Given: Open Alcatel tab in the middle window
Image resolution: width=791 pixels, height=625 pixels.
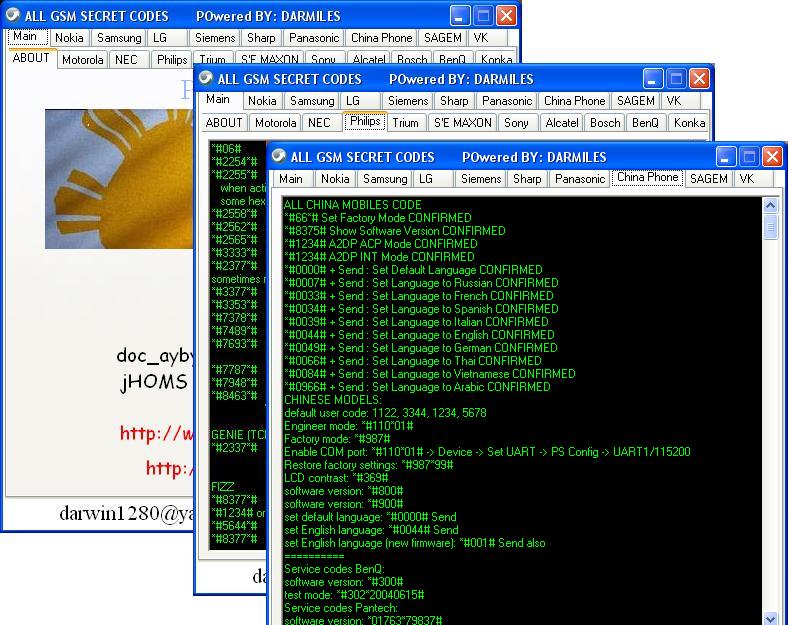Looking at the screenshot, I should point(561,123).
